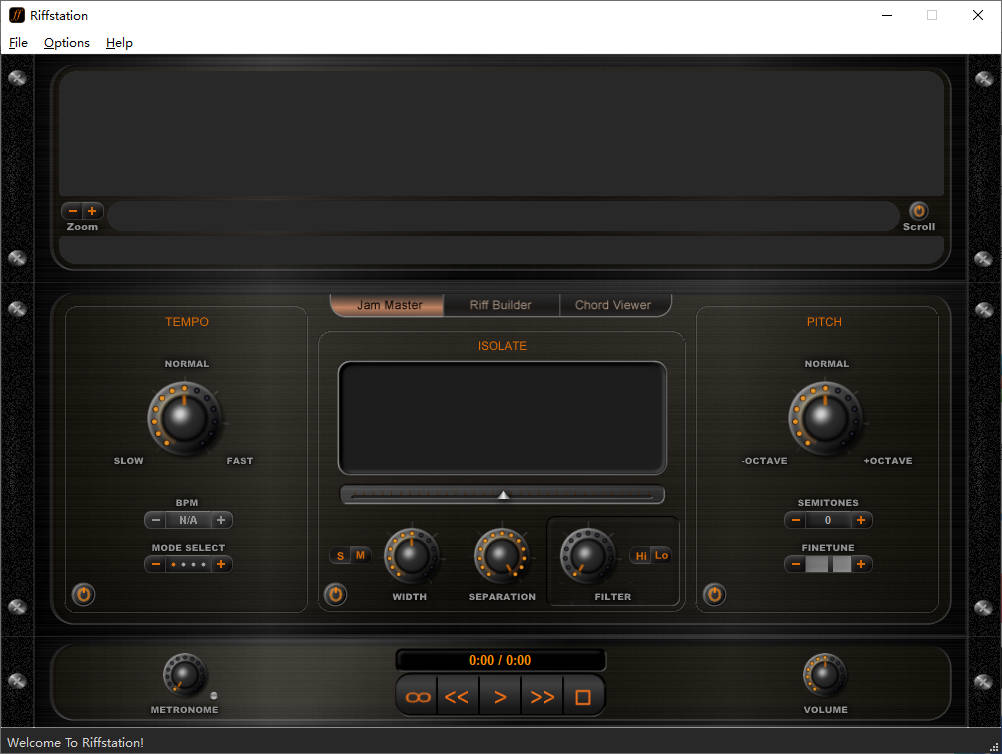Click the Width knob
Image resolution: width=1002 pixels, height=754 pixels.
[x=412, y=555]
